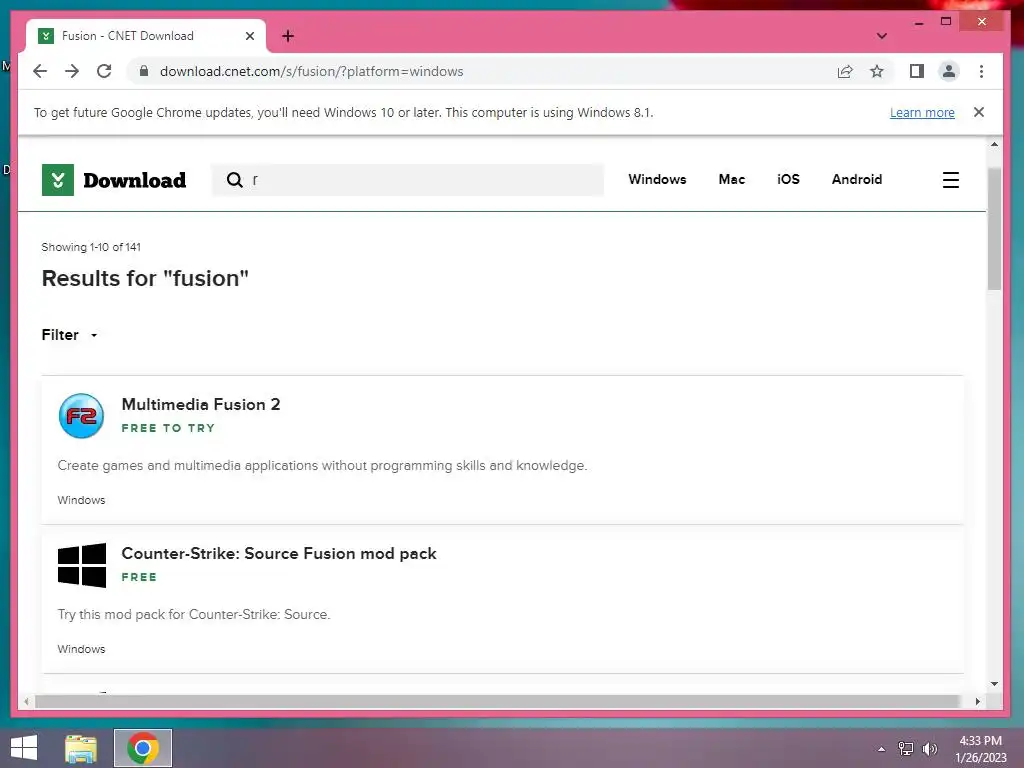Click the Counter-Strike mod pack Windows logo icon
This screenshot has height=768, width=1024.
(82, 565)
